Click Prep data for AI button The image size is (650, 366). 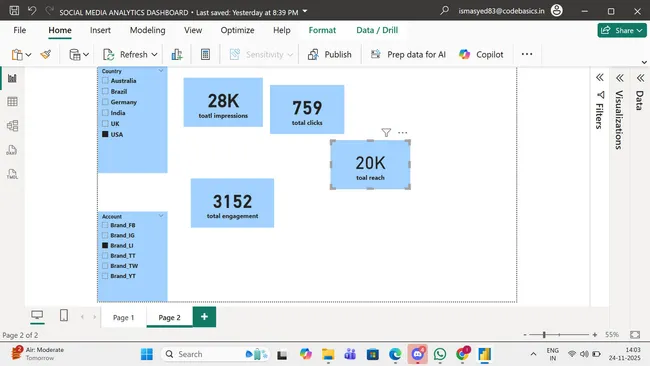click(x=408, y=54)
